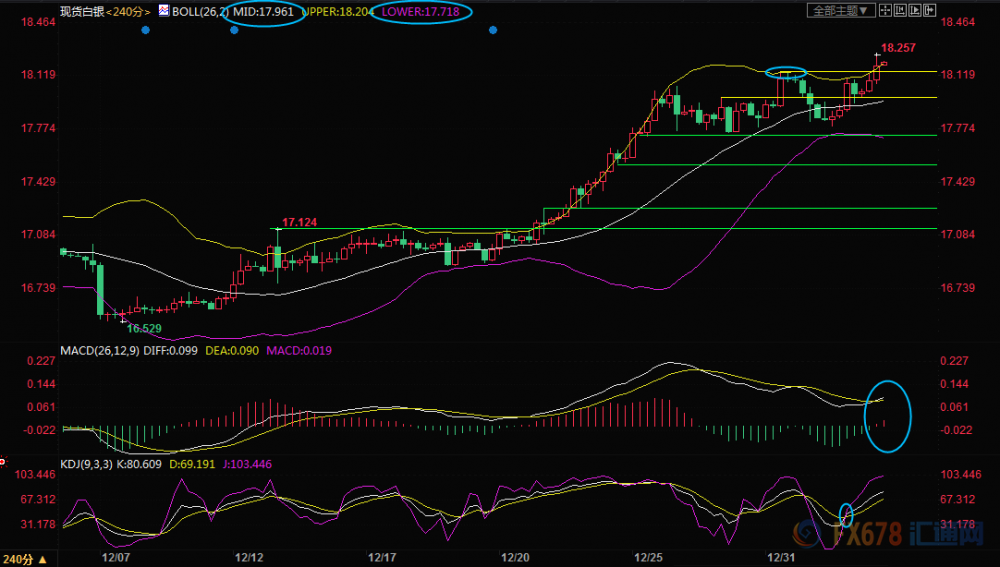Viewport: 1000px width, 567px height.
Task: Click the 16.529 low price label
Action: tap(144, 329)
